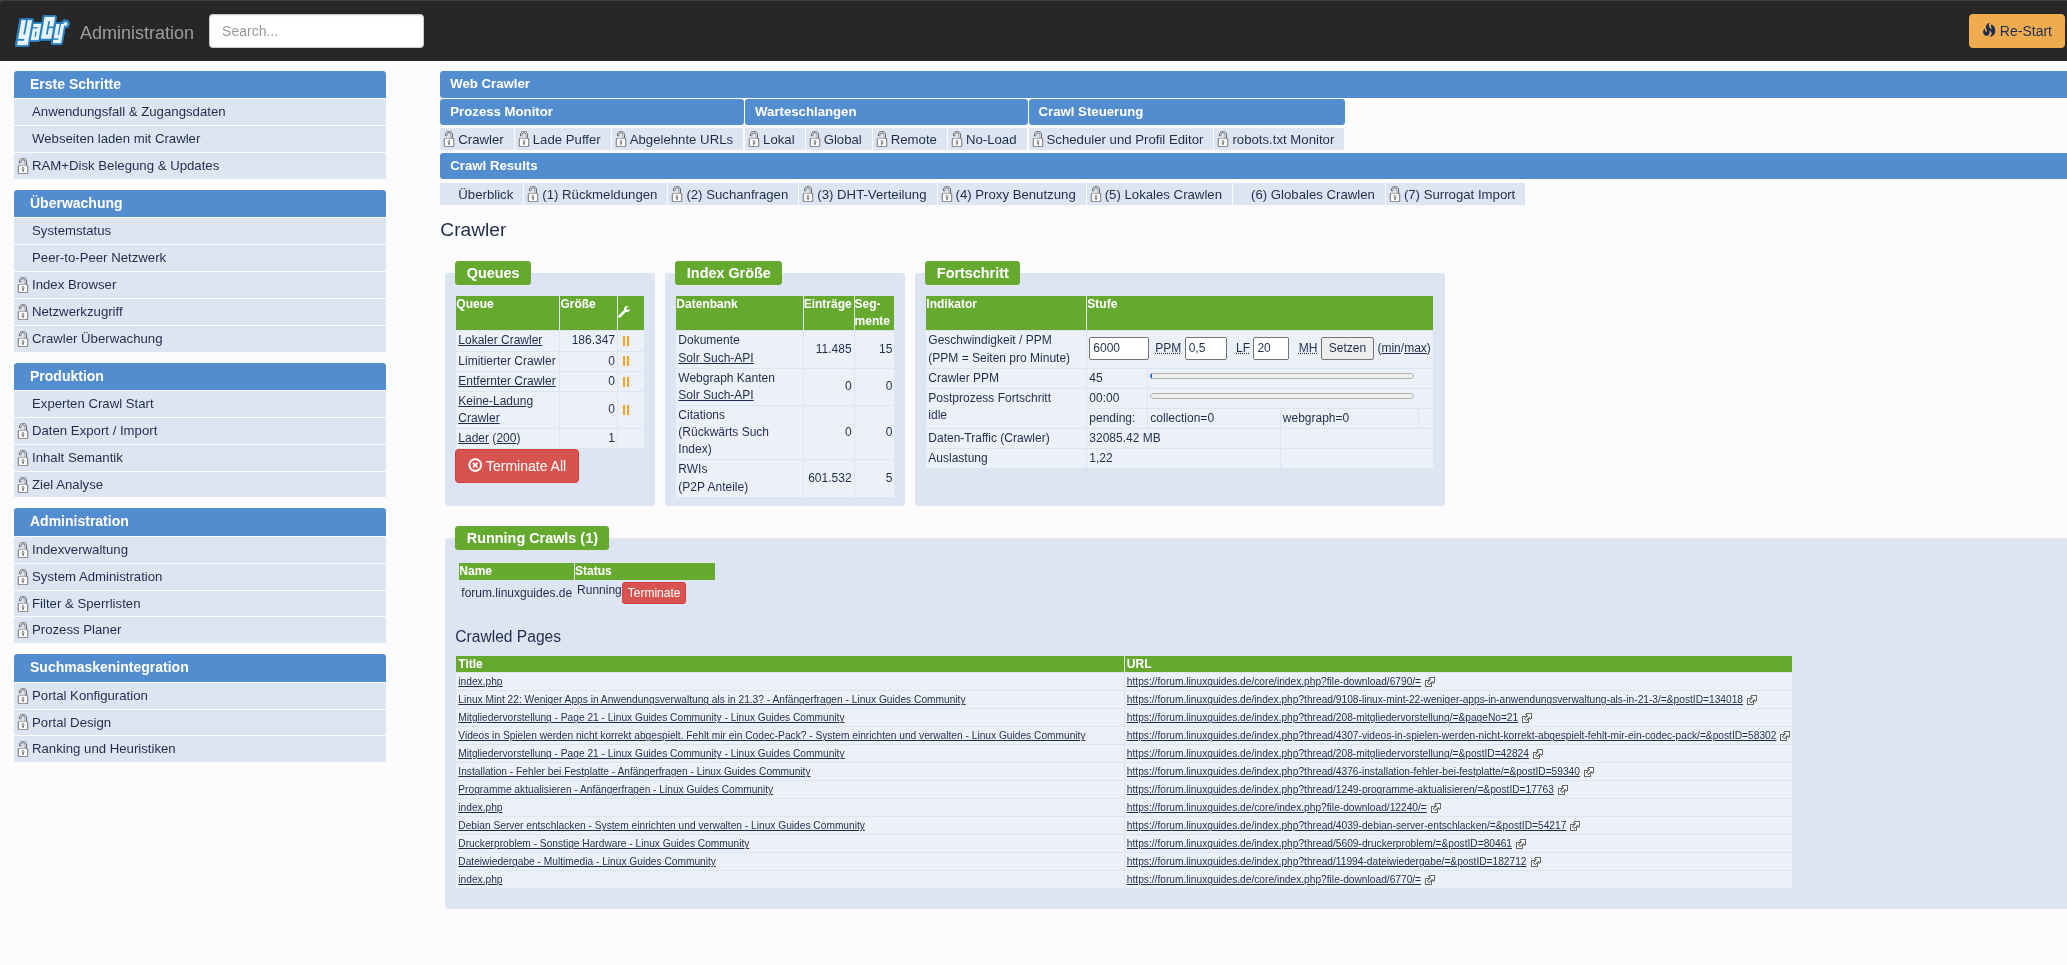Open external link icon for file-download/6790 URL
The height and width of the screenshot is (965, 2067).
coord(1430,682)
